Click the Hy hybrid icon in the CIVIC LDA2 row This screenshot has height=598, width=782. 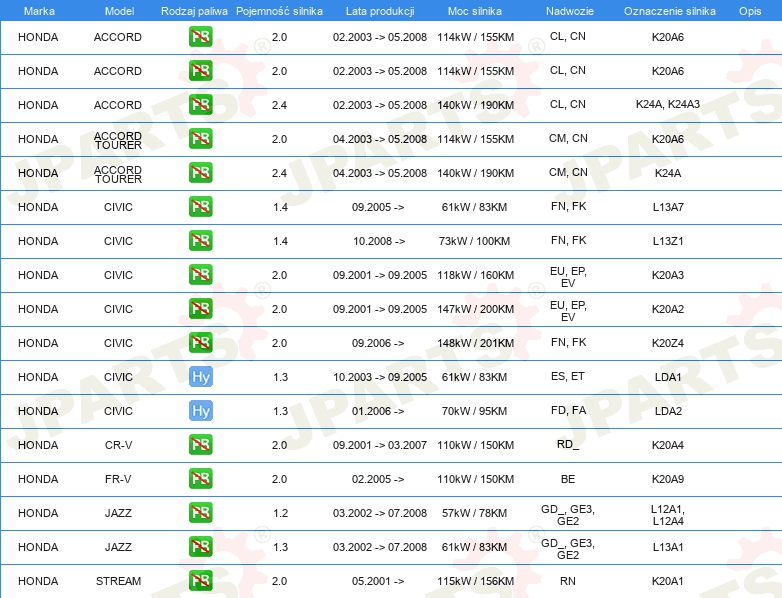200,410
